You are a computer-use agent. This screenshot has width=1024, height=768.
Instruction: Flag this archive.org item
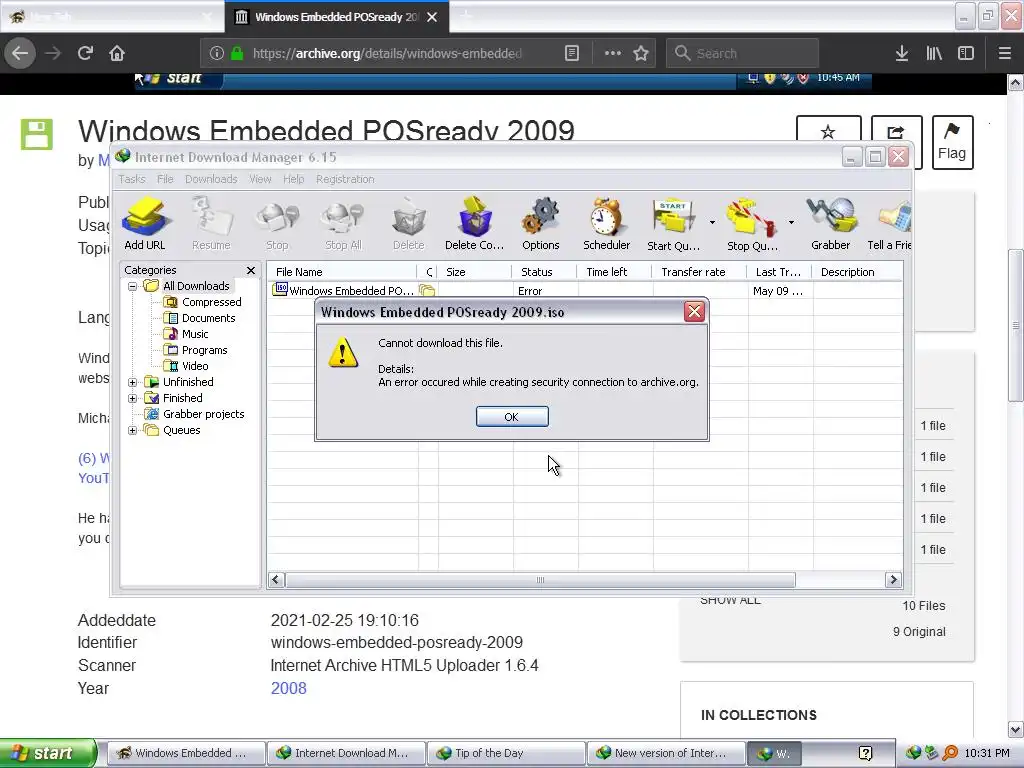click(x=952, y=142)
